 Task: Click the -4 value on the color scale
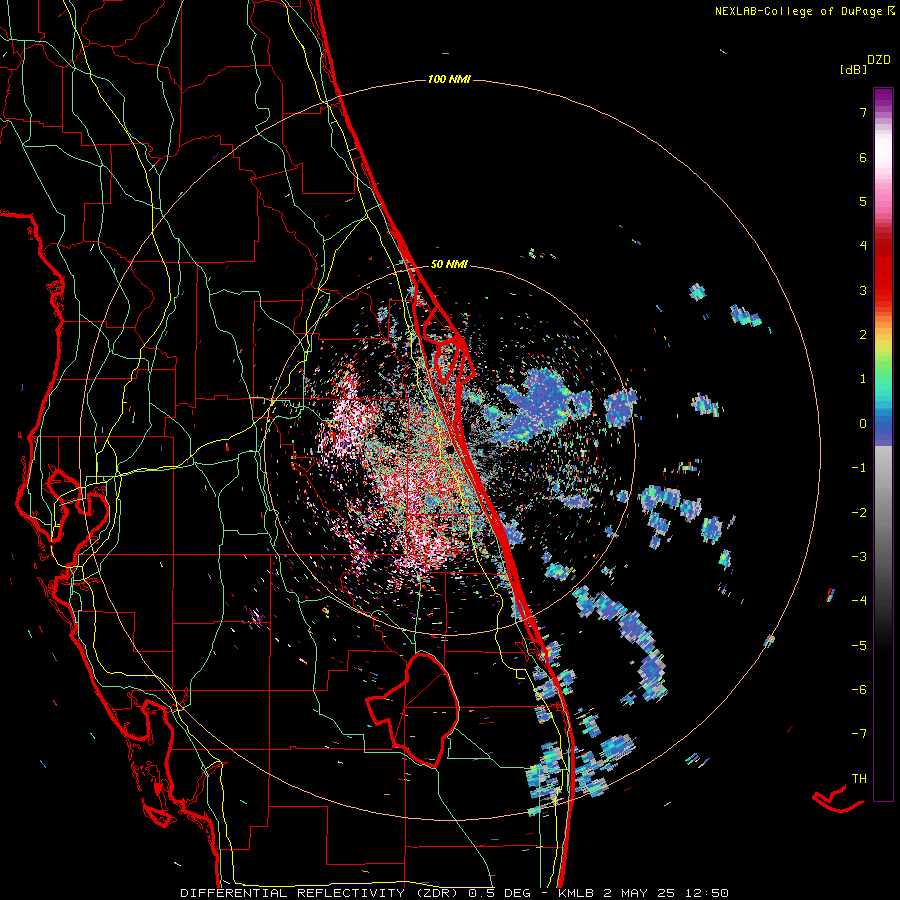(x=859, y=601)
